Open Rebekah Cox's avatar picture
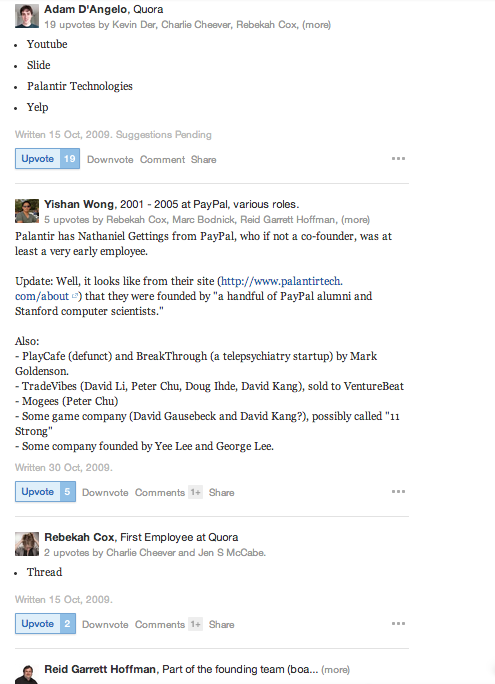495x684 pixels. 27,544
